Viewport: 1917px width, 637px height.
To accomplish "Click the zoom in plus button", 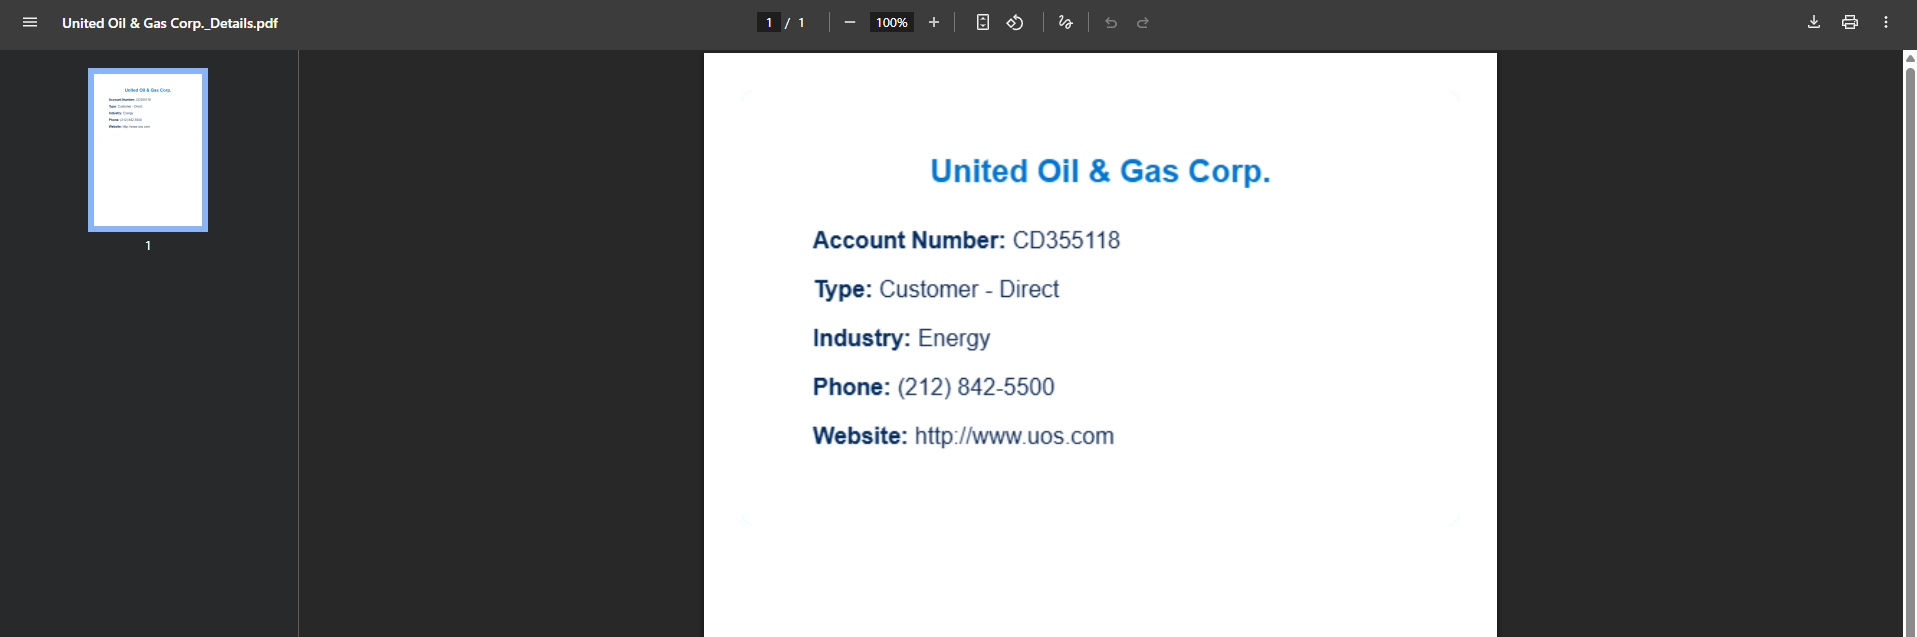I will [934, 22].
